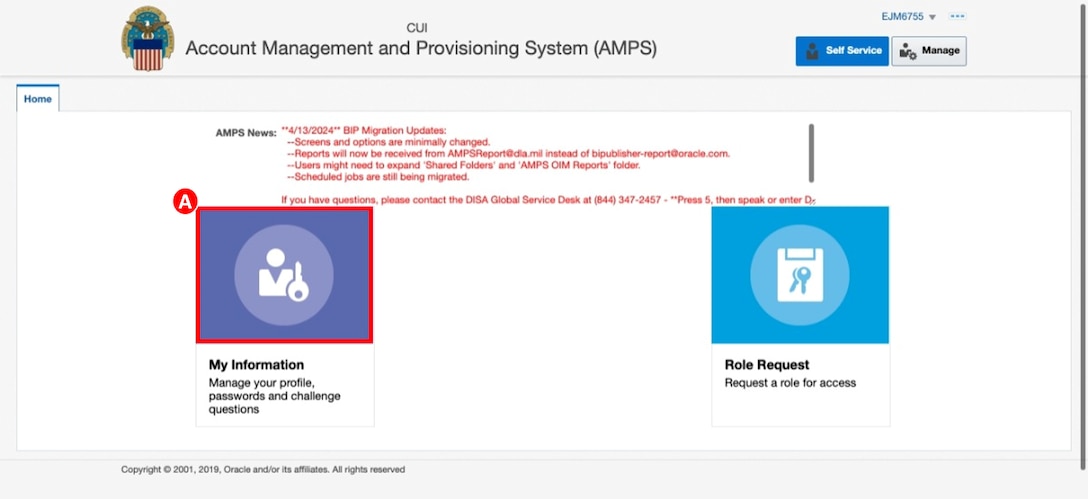Open the My Information tile icon
Screen dimensions: 1088x499
pyautogui.click(x=284, y=275)
